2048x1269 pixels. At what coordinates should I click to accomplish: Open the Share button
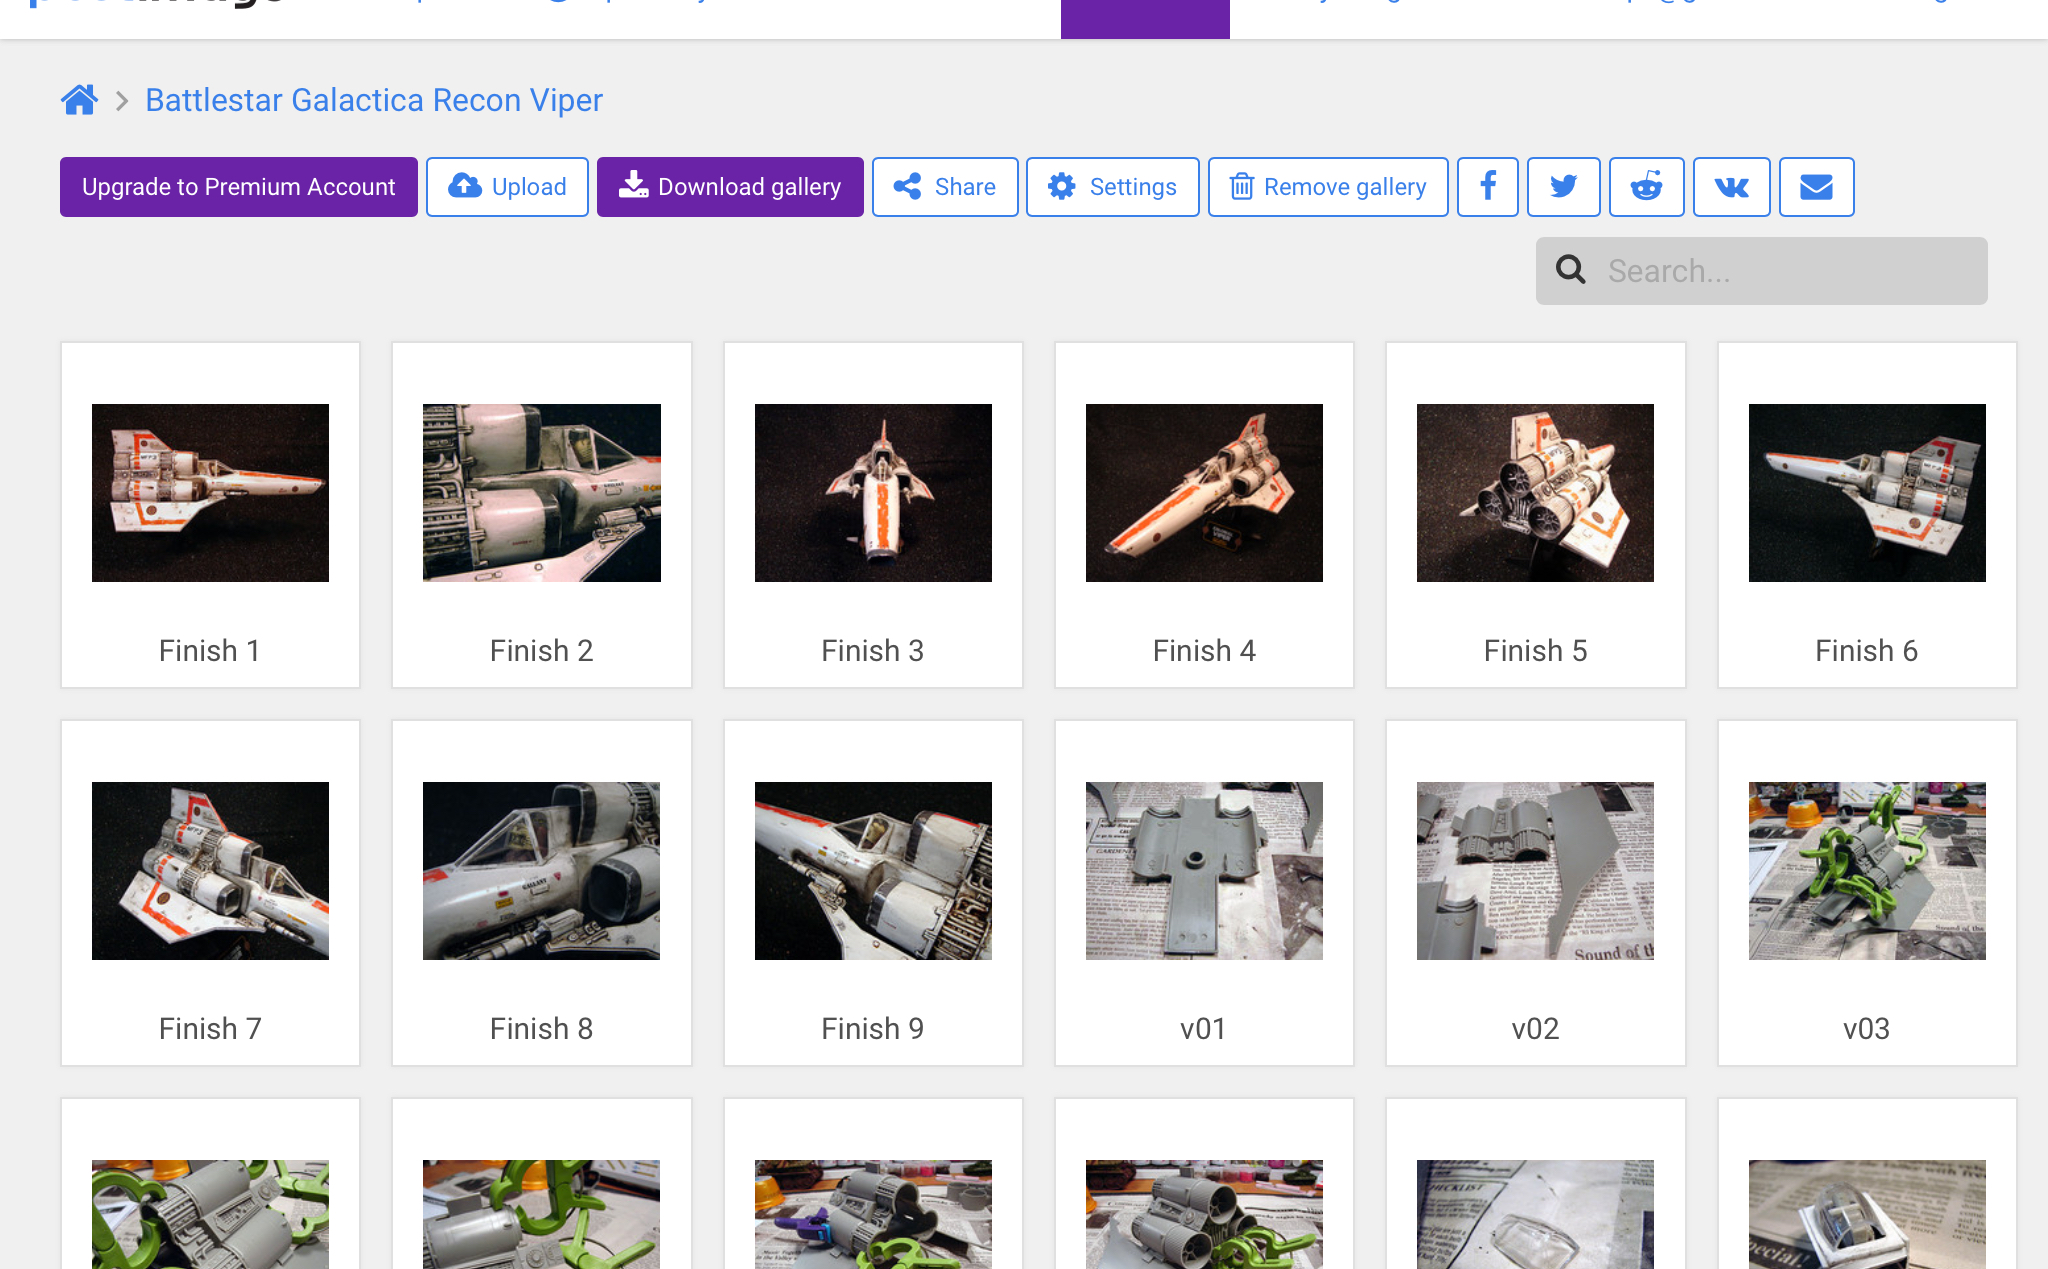[x=945, y=187]
